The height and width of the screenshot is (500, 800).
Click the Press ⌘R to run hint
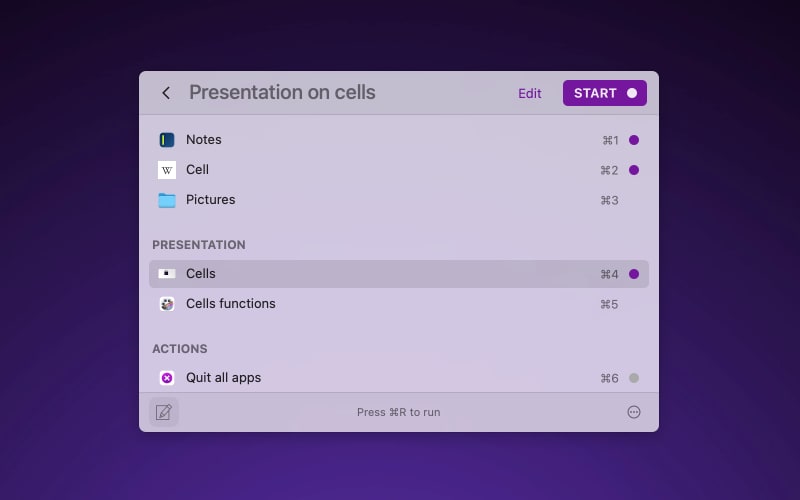point(398,412)
